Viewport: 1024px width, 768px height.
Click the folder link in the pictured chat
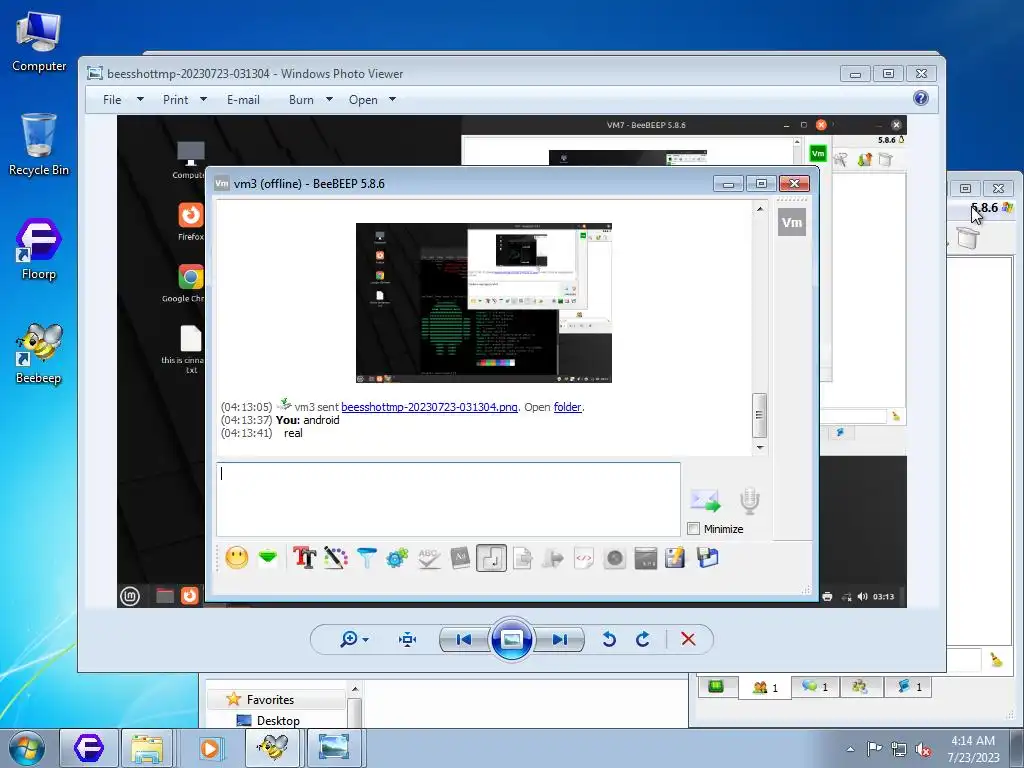pos(568,407)
